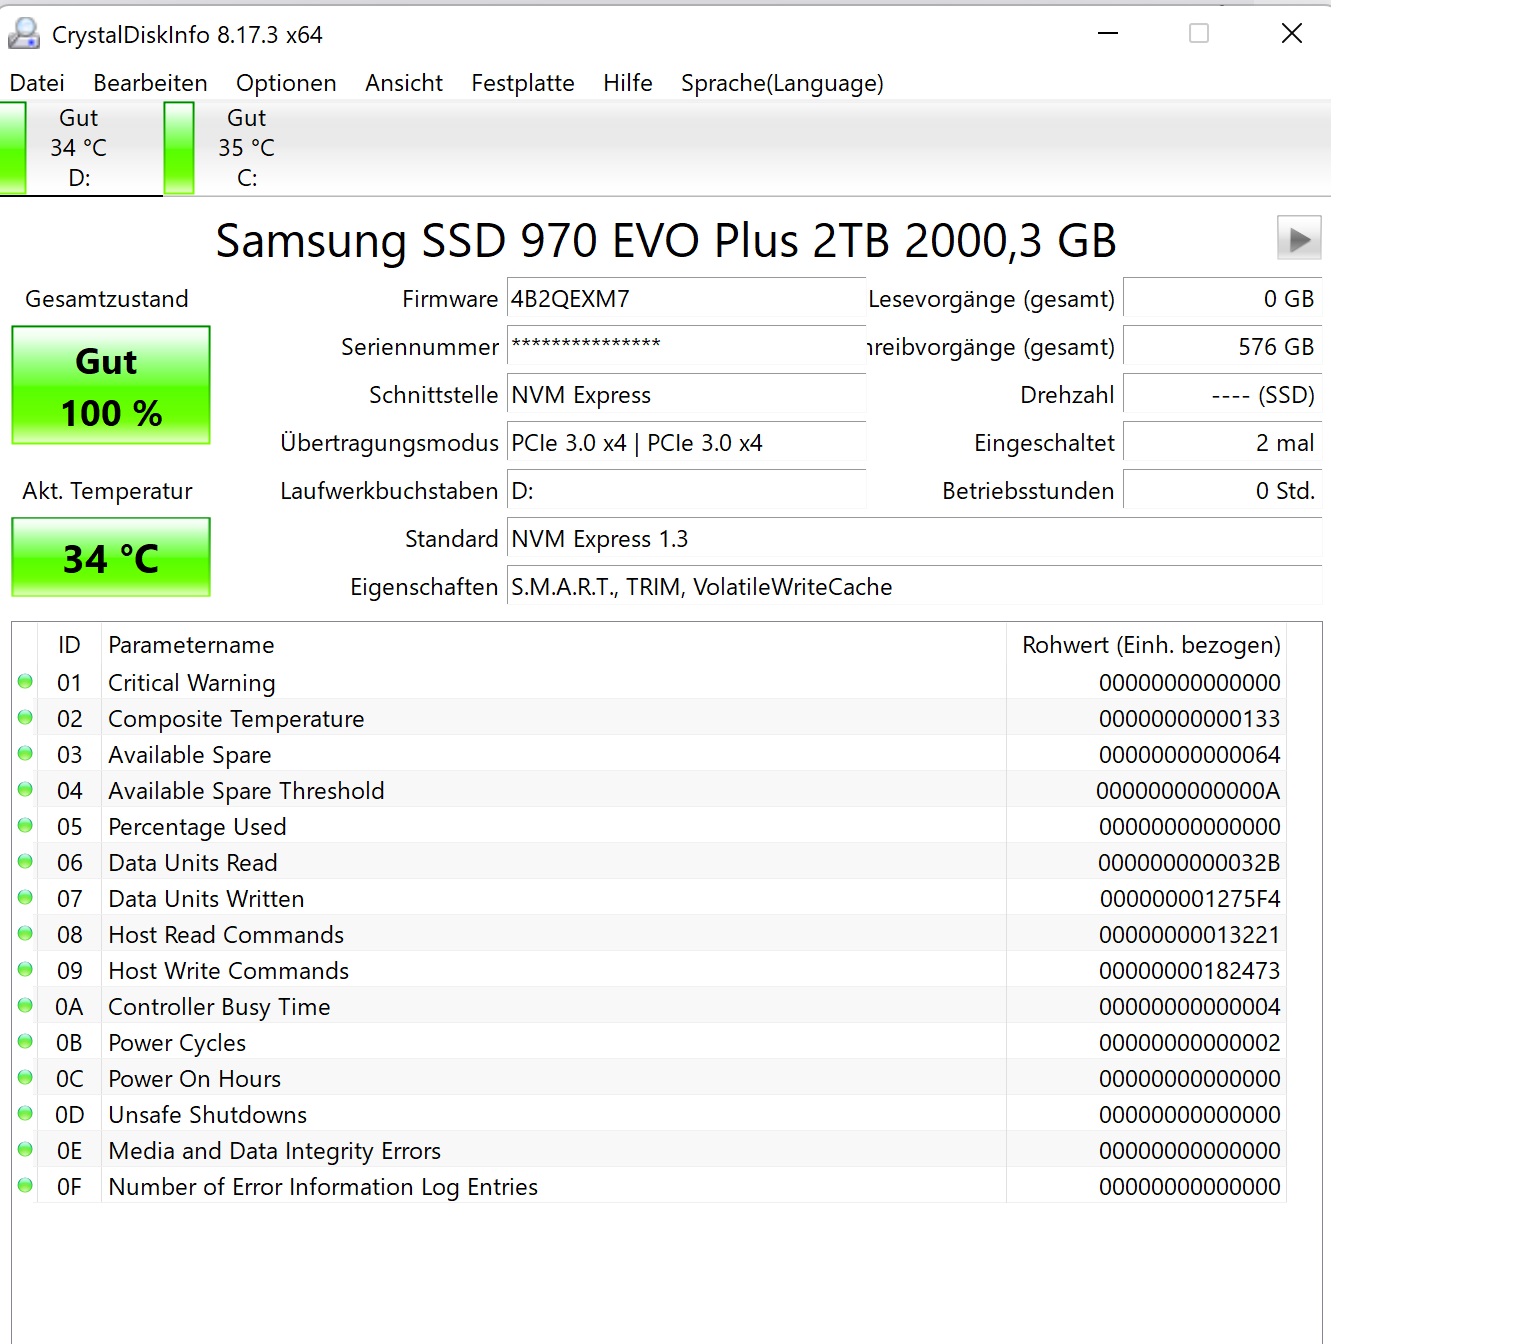1536x1344 pixels.
Task: Select the C: drive tab
Action: pos(246,148)
